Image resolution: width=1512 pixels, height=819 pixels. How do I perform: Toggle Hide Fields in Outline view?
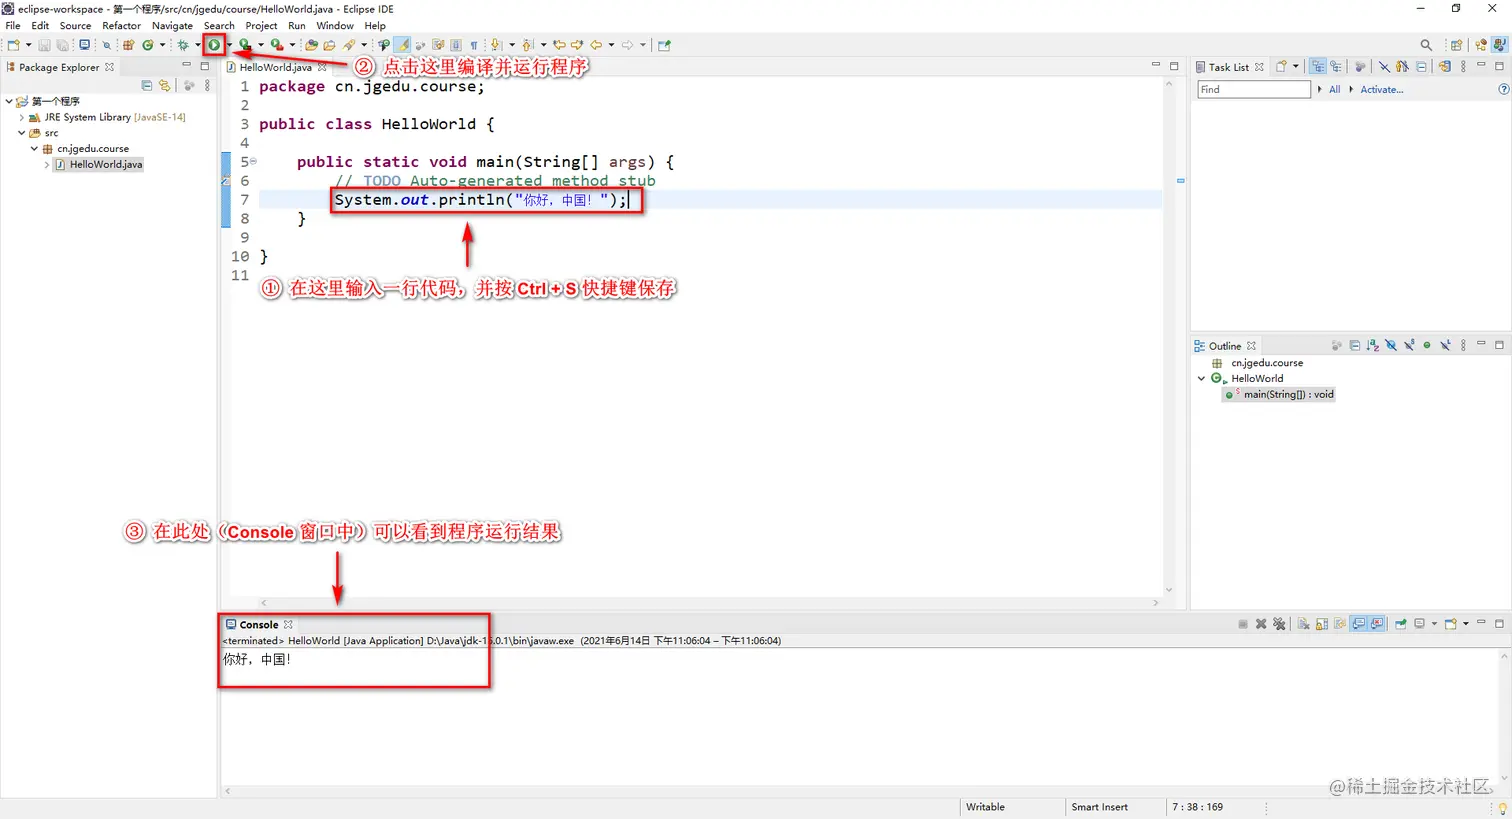tap(1391, 345)
